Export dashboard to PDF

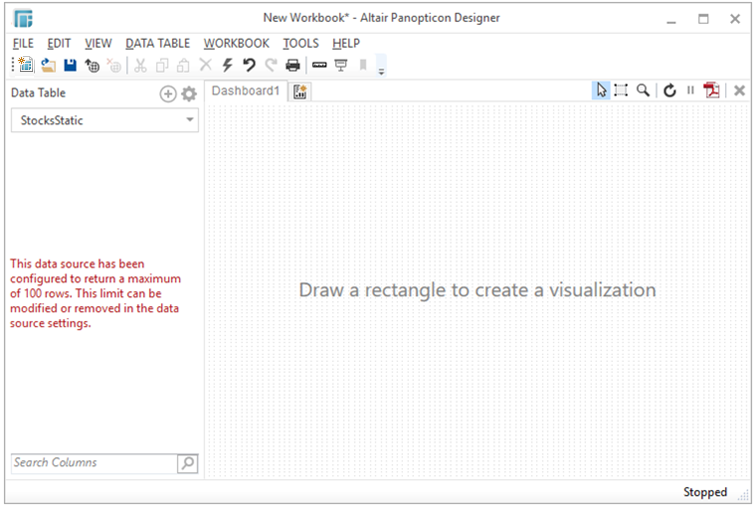click(x=712, y=90)
